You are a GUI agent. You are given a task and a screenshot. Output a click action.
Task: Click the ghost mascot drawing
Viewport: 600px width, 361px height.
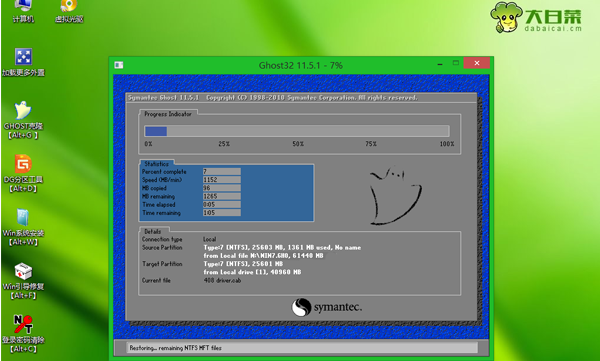tap(395, 196)
